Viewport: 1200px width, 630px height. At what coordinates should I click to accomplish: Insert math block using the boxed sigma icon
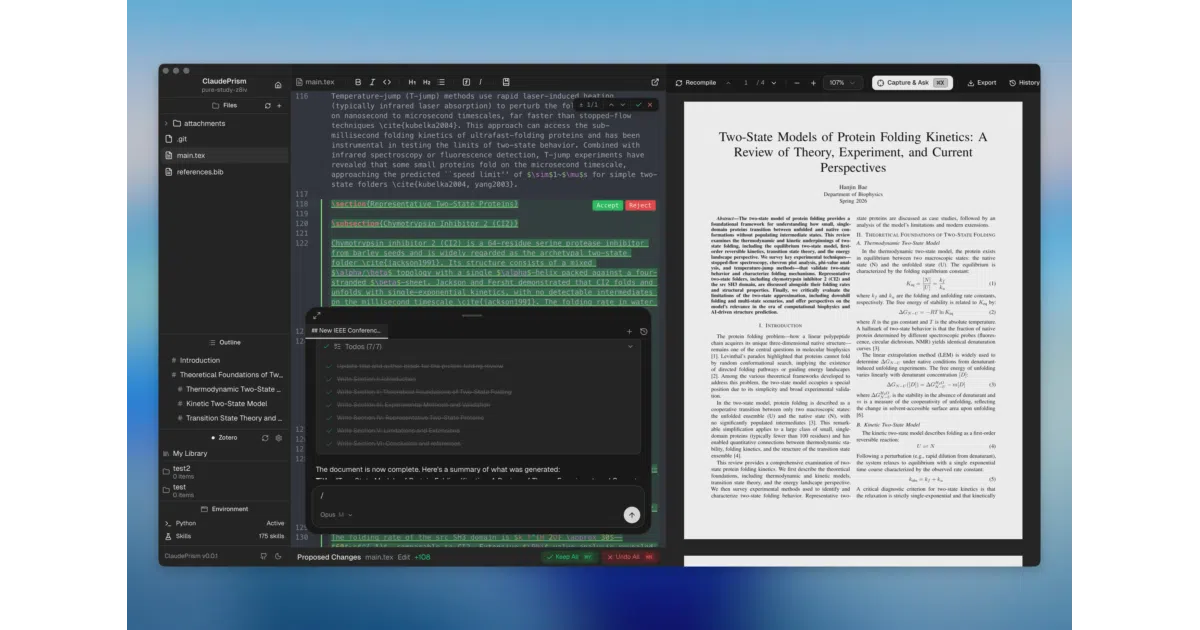pos(465,82)
